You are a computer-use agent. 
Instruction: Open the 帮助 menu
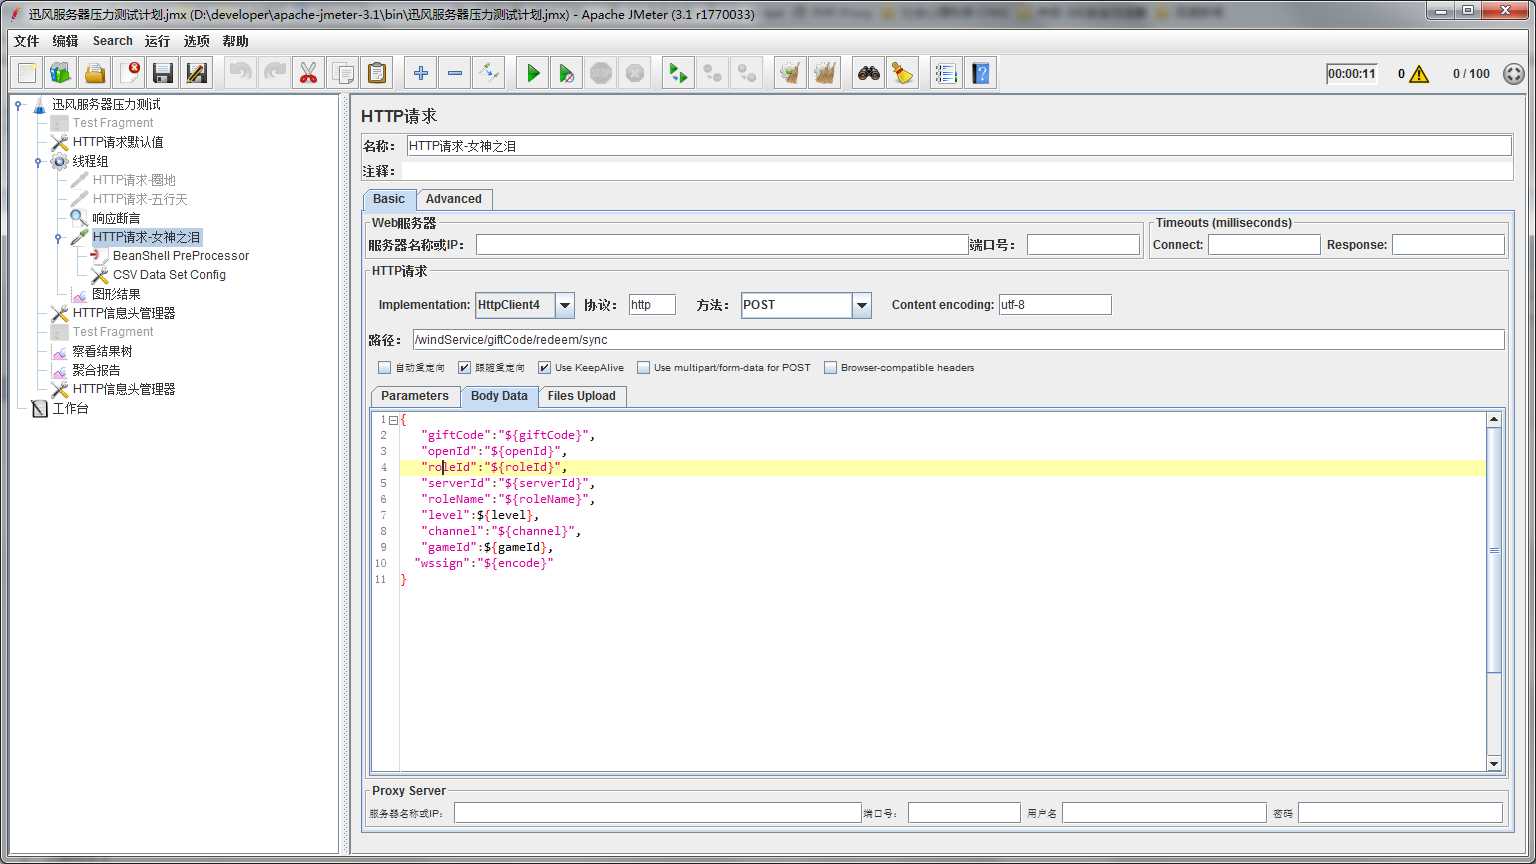[235, 41]
